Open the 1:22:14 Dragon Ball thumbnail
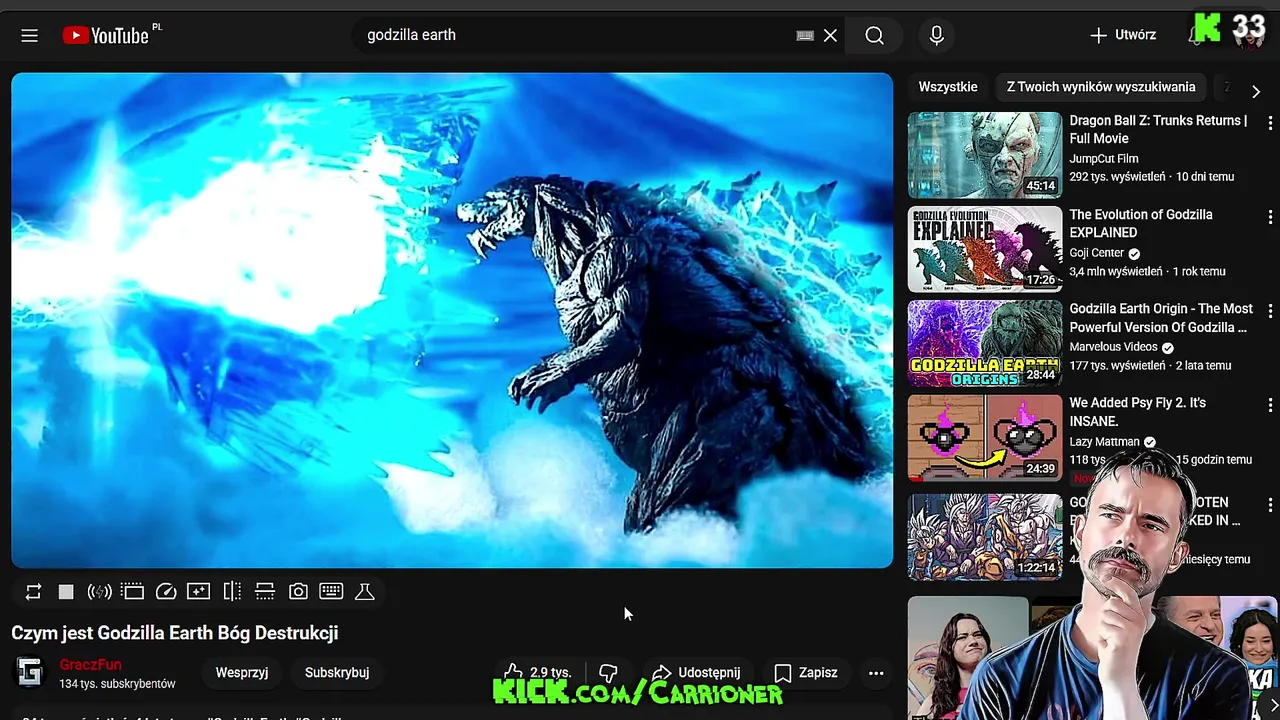1280x720 pixels. click(x=985, y=537)
